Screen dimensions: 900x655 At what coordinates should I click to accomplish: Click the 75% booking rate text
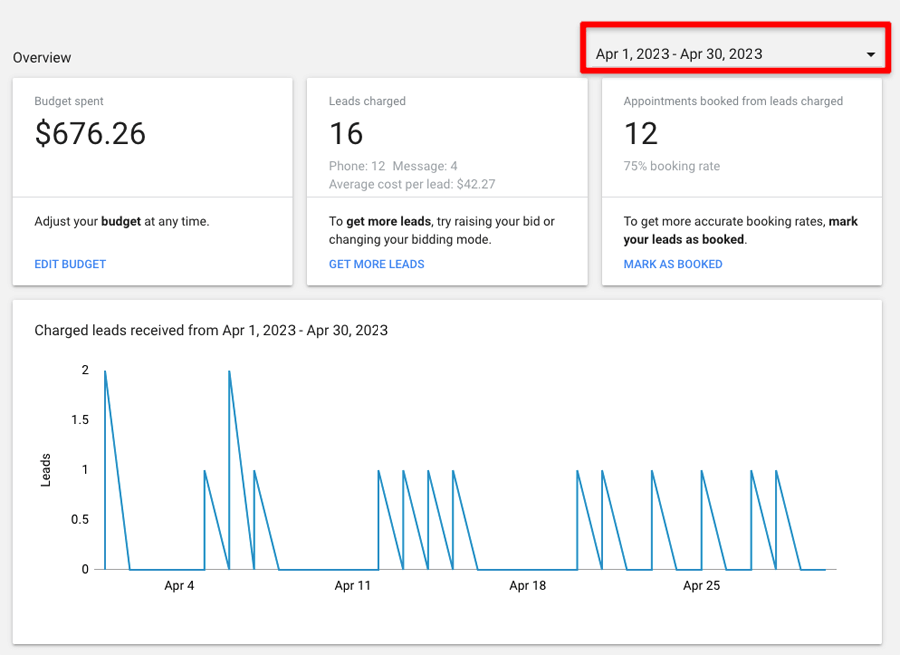click(x=672, y=166)
